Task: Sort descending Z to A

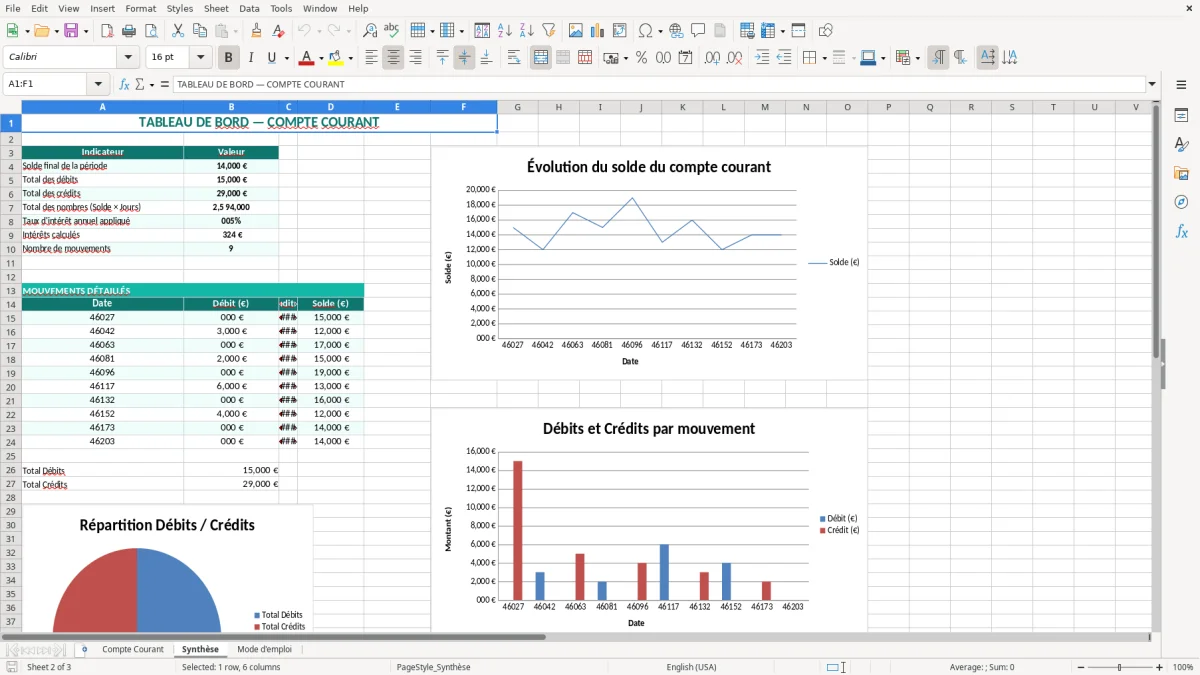Action: point(527,31)
